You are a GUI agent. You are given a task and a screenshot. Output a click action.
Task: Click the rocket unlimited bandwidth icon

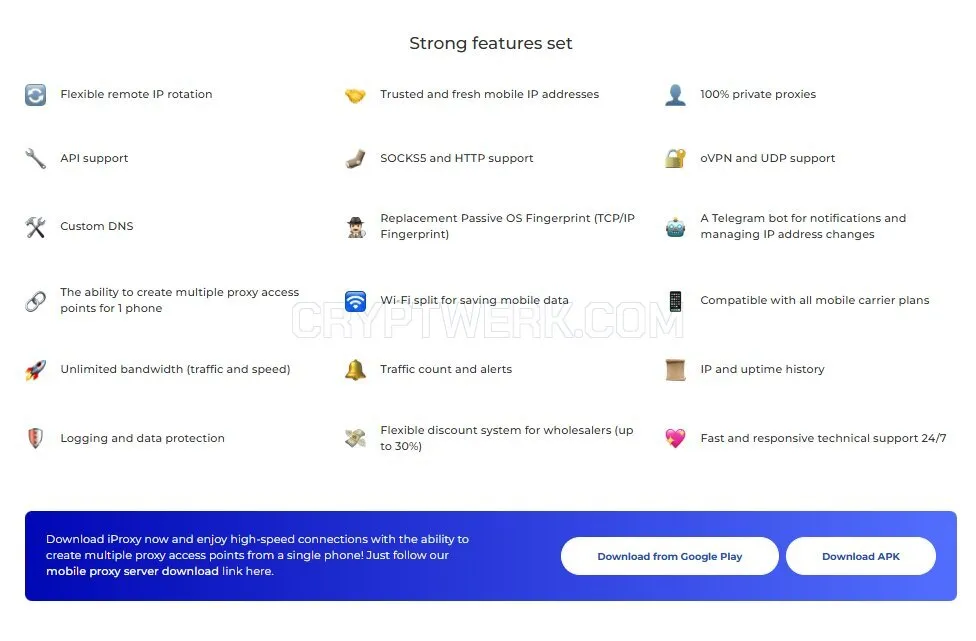(x=35, y=370)
